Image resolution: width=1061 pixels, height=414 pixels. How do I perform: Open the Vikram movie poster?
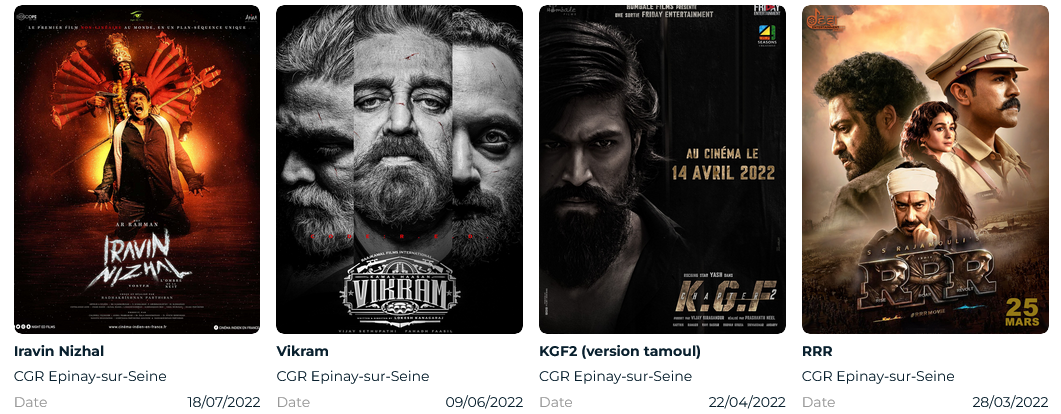tap(399, 169)
